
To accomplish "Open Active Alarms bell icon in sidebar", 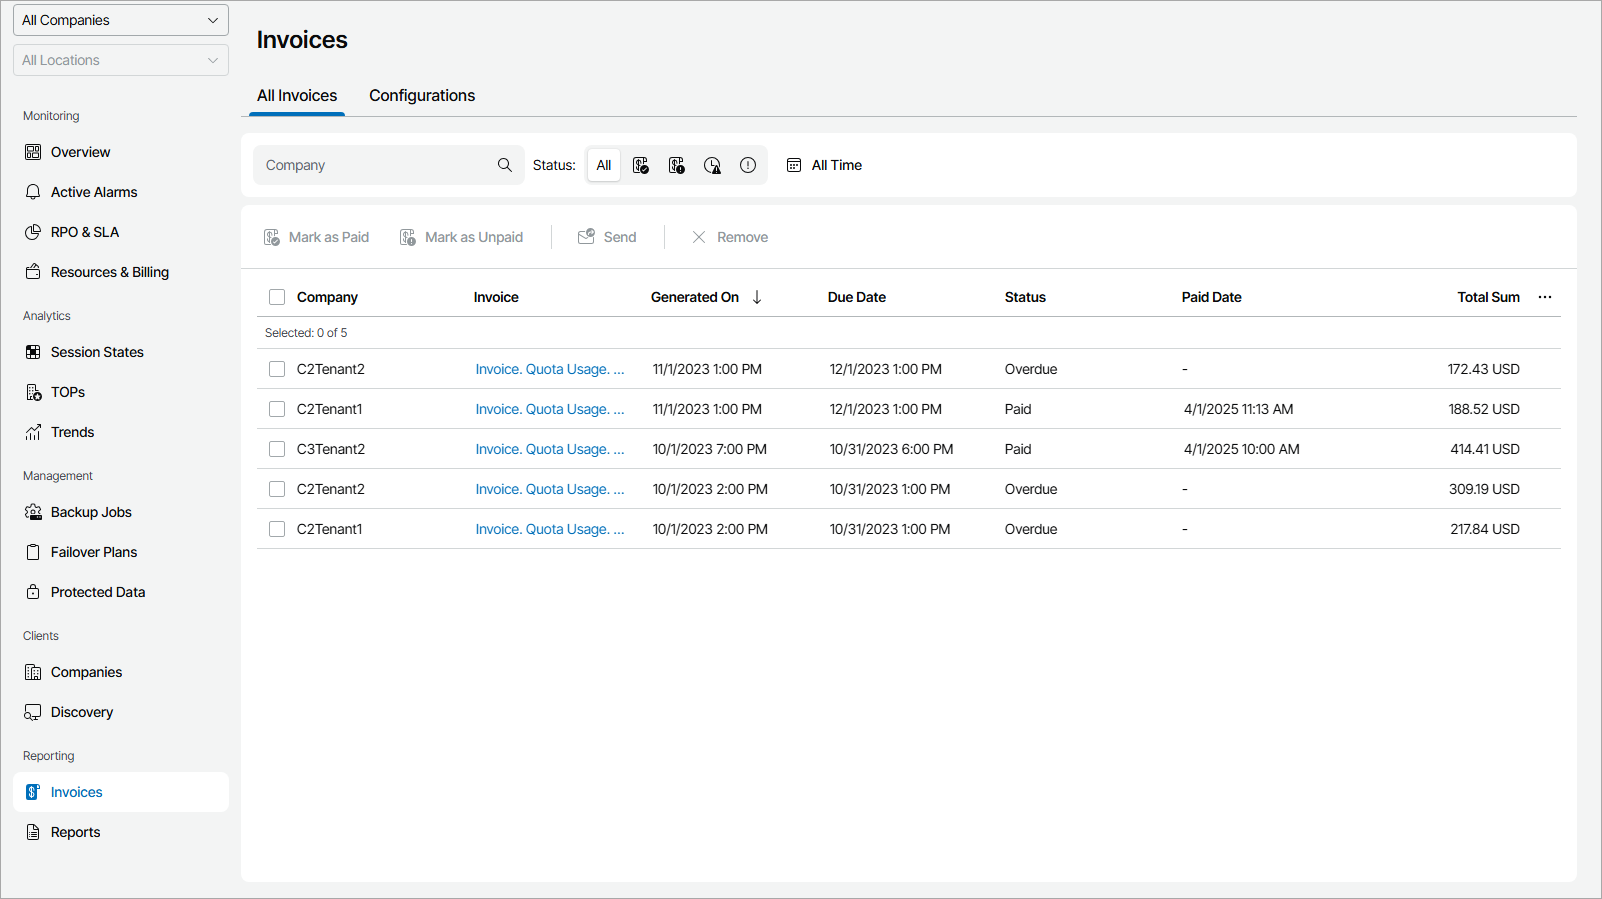I will [x=33, y=192].
